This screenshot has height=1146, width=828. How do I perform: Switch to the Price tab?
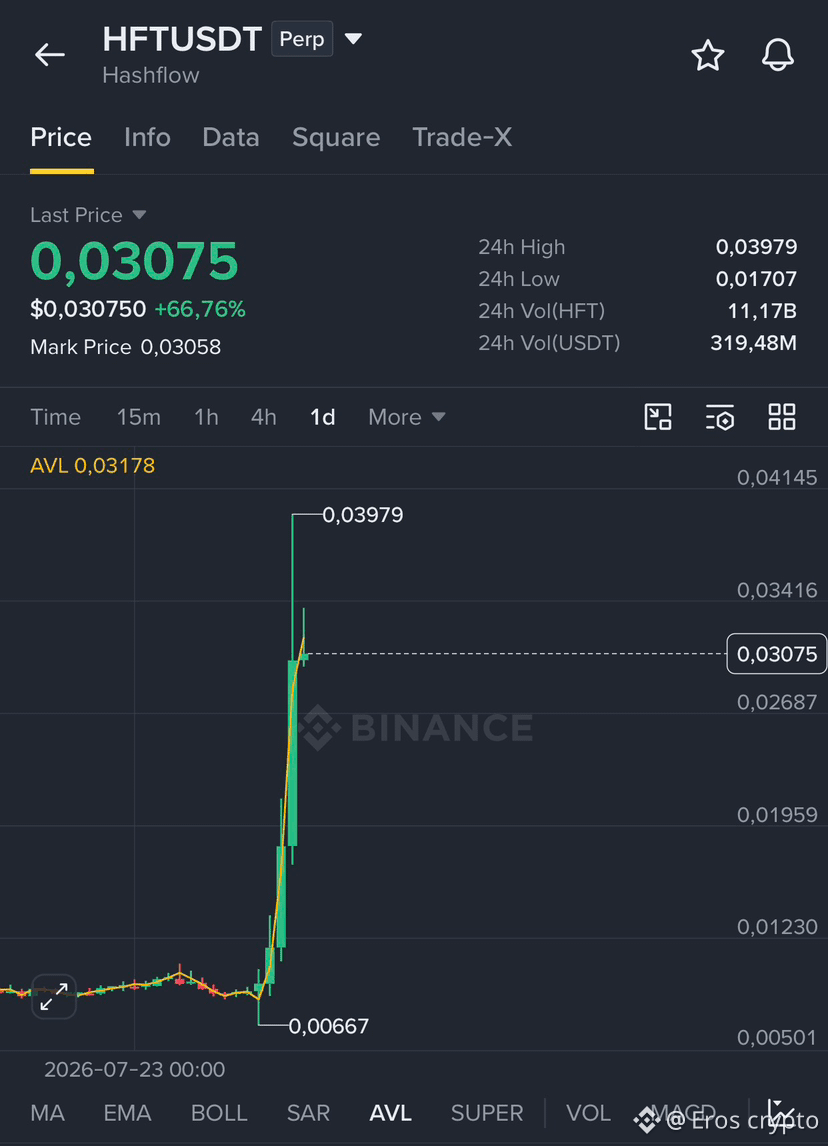[x=61, y=137]
